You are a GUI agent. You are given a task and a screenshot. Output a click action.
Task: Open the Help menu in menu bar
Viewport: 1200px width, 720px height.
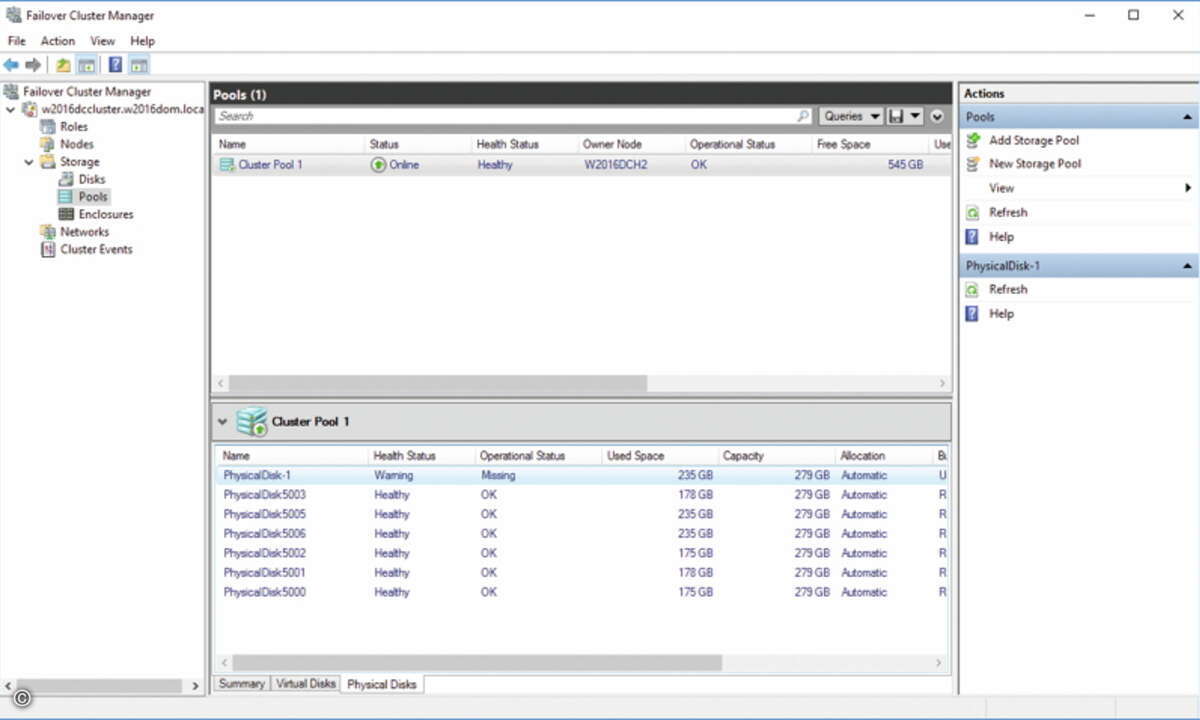tap(142, 41)
